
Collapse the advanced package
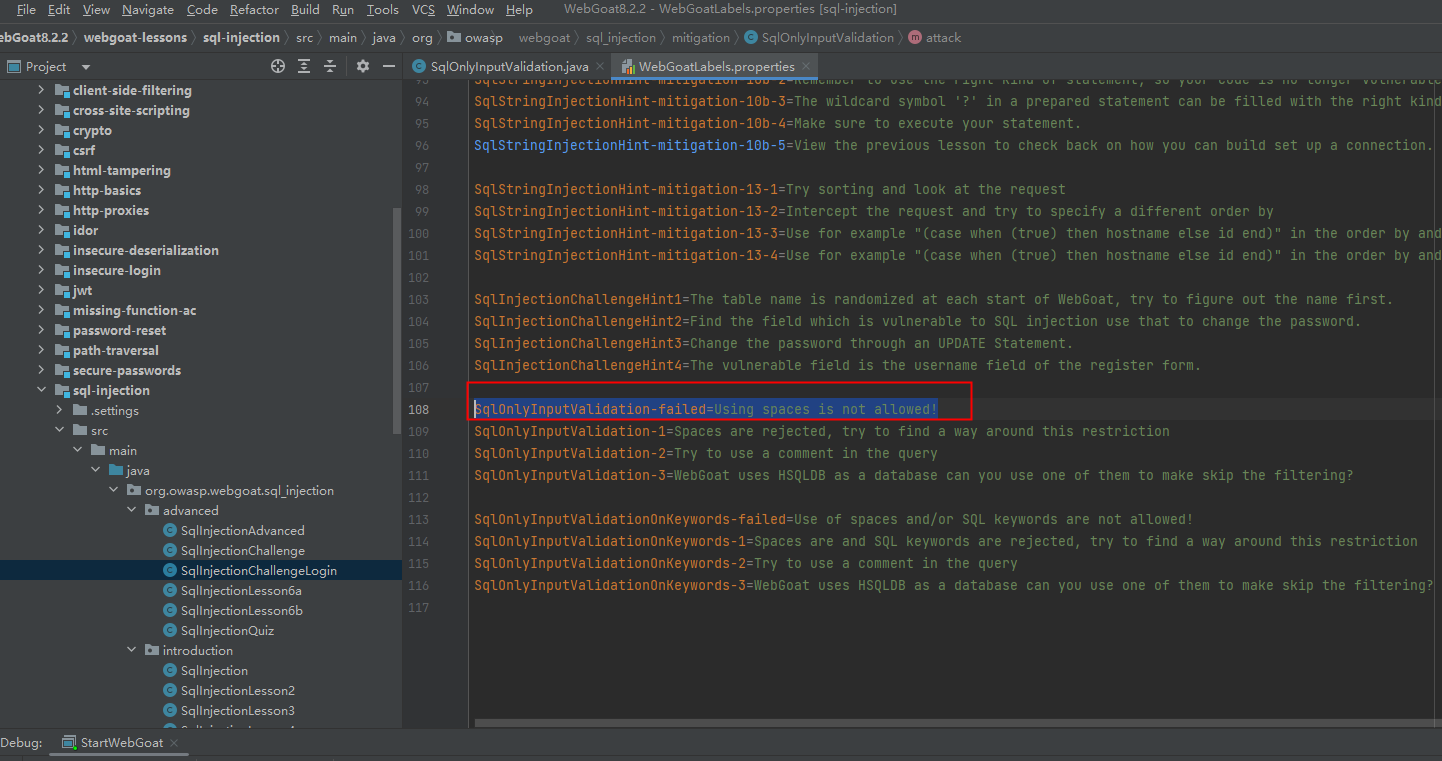tap(132, 510)
